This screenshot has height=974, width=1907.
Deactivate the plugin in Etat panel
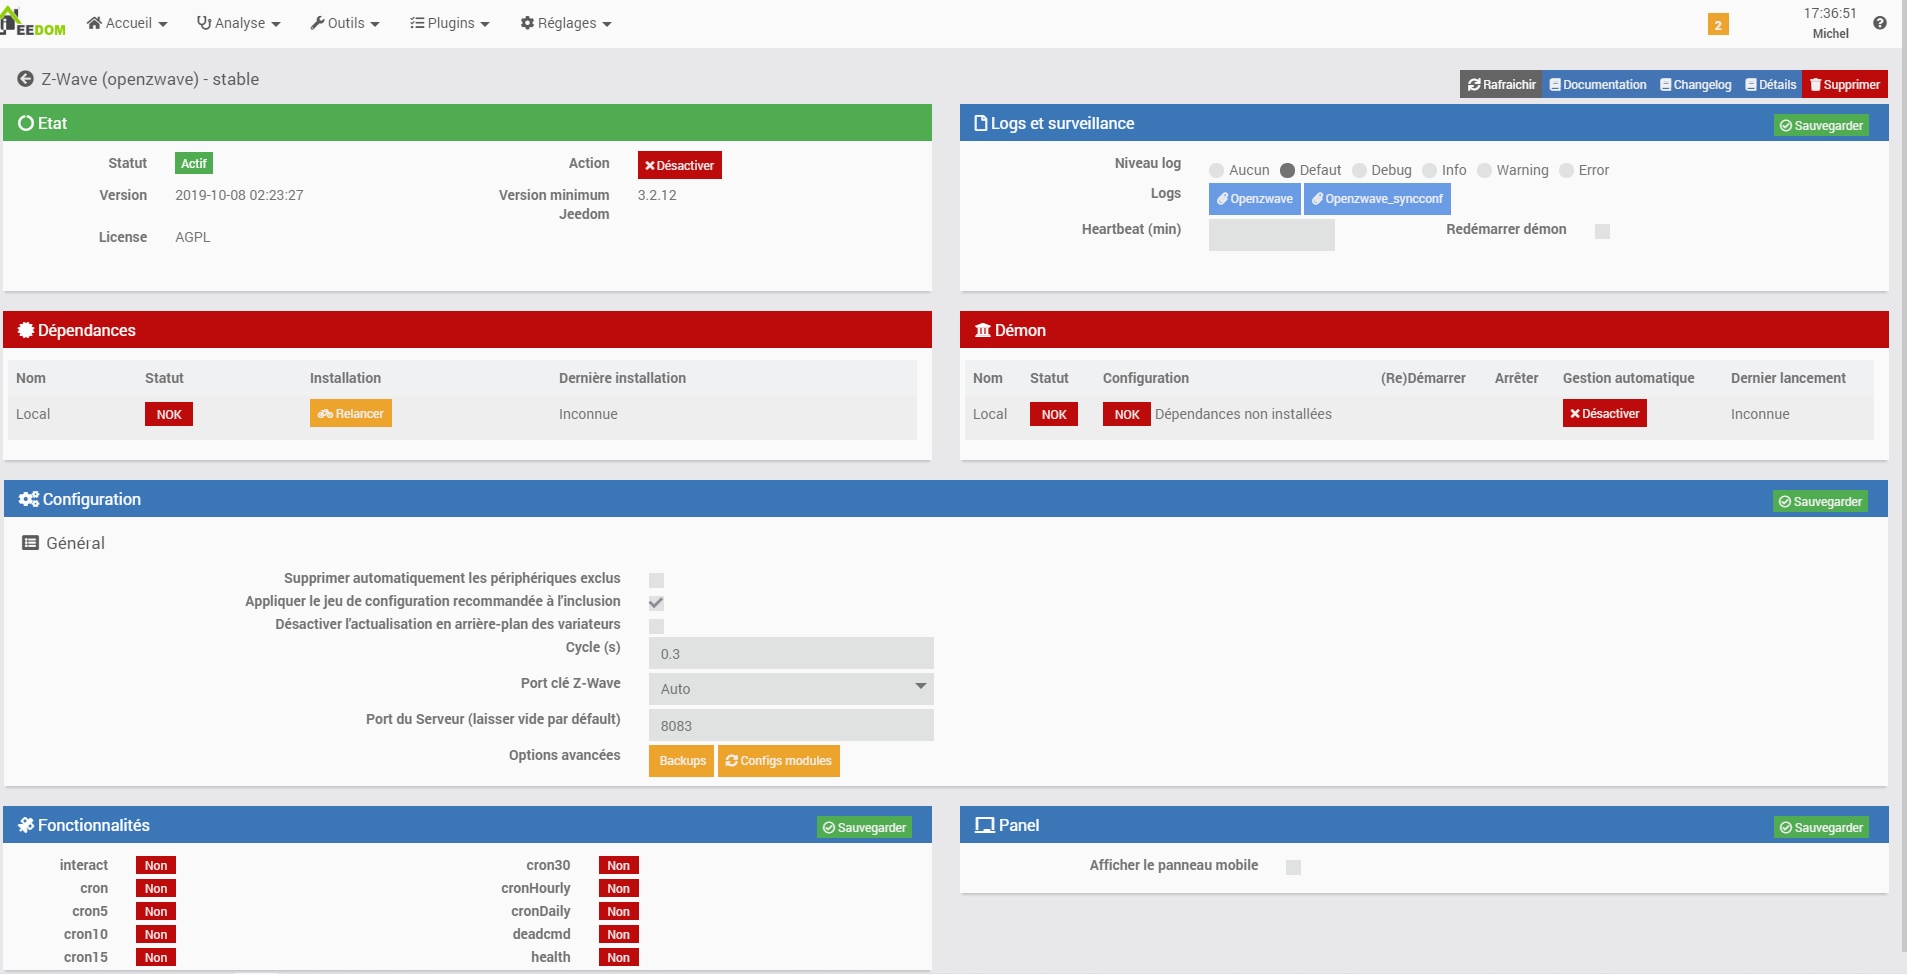(680, 166)
